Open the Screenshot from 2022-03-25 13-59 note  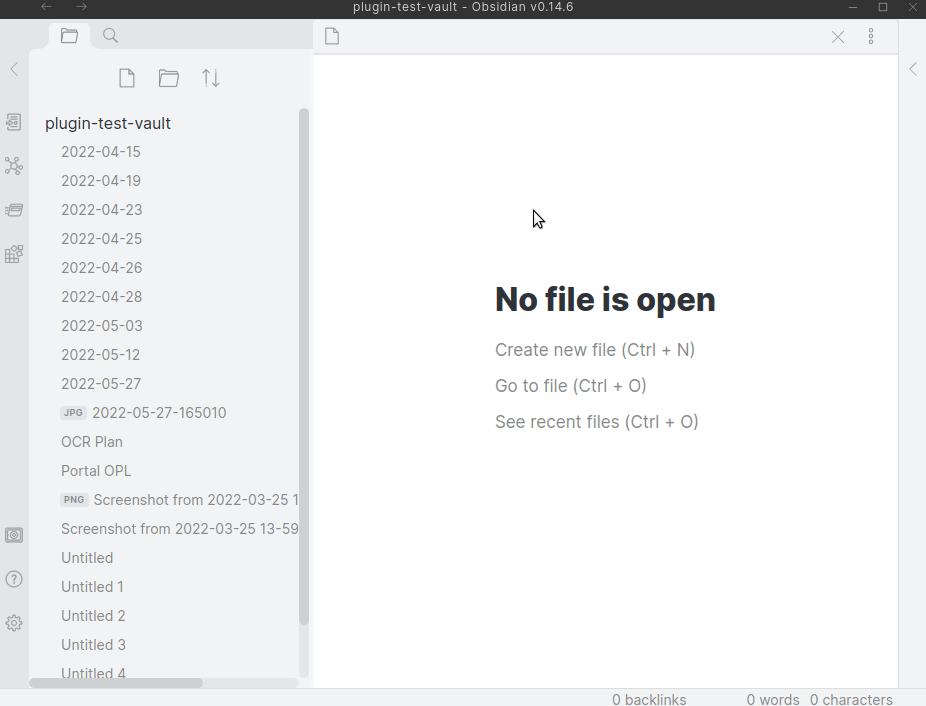click(x=179, y=529)
